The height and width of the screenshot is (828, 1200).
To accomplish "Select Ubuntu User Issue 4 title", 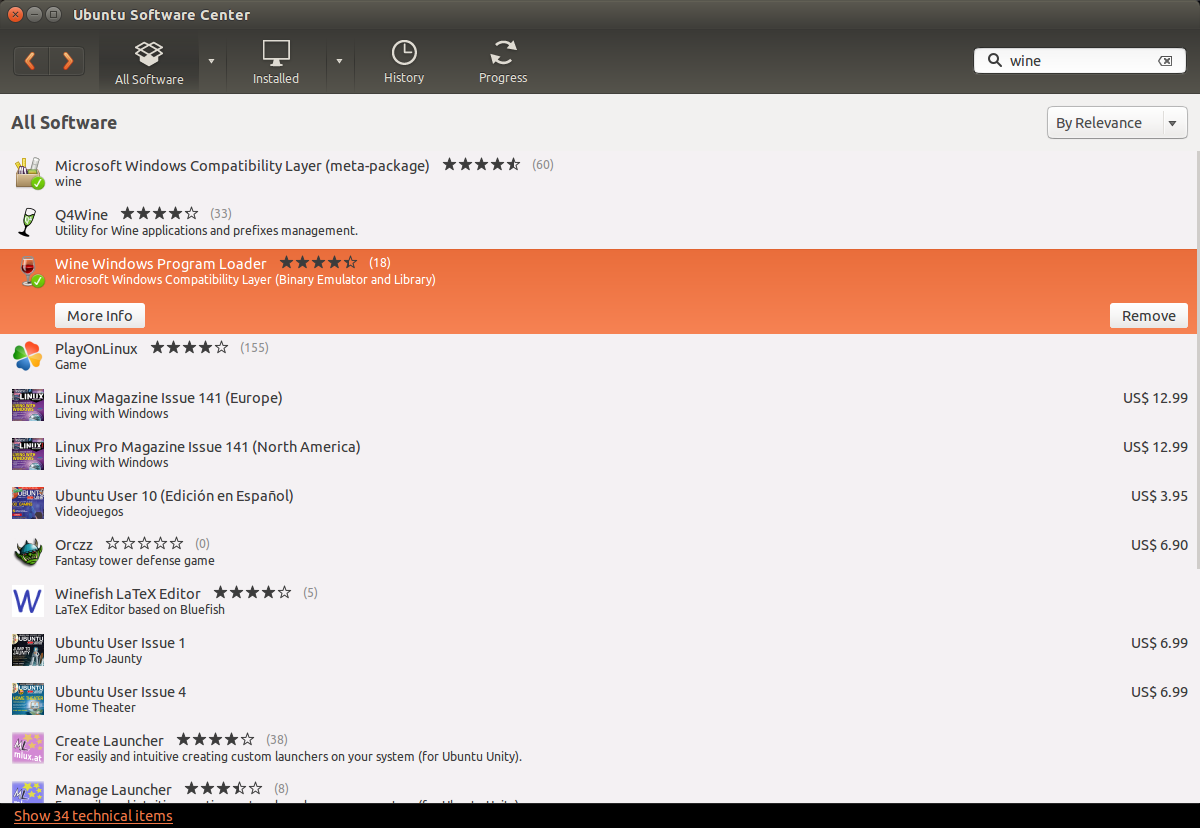I will coord(120,692).
